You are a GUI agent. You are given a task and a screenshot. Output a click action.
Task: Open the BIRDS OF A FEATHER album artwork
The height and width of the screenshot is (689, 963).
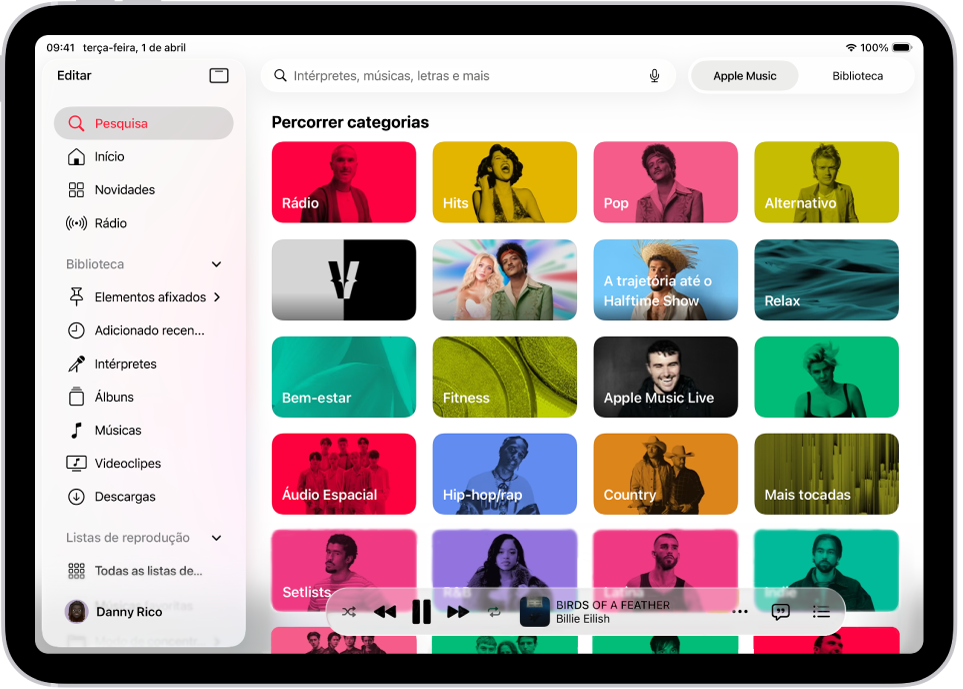534,612
